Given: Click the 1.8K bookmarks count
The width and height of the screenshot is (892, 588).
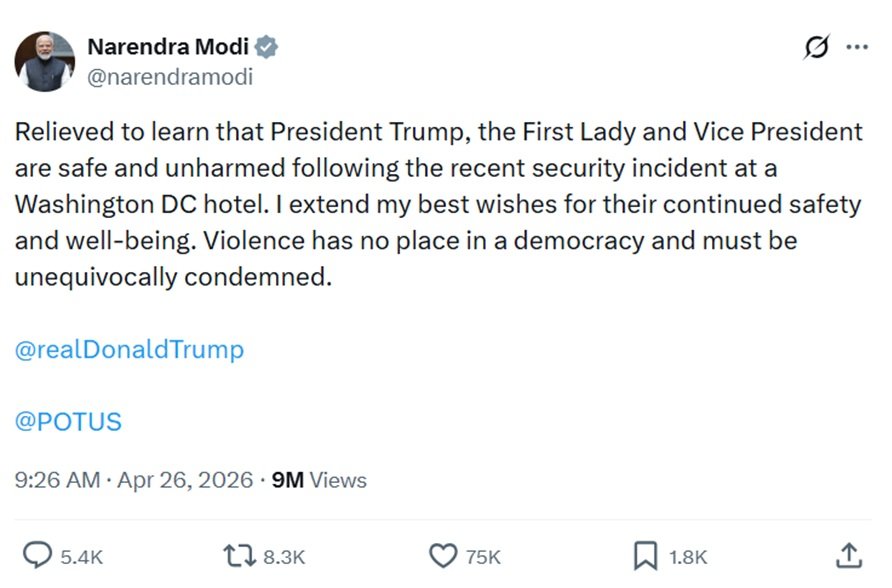Looking at the screenshot, I should pyautogui.click(x=688, y=556).
